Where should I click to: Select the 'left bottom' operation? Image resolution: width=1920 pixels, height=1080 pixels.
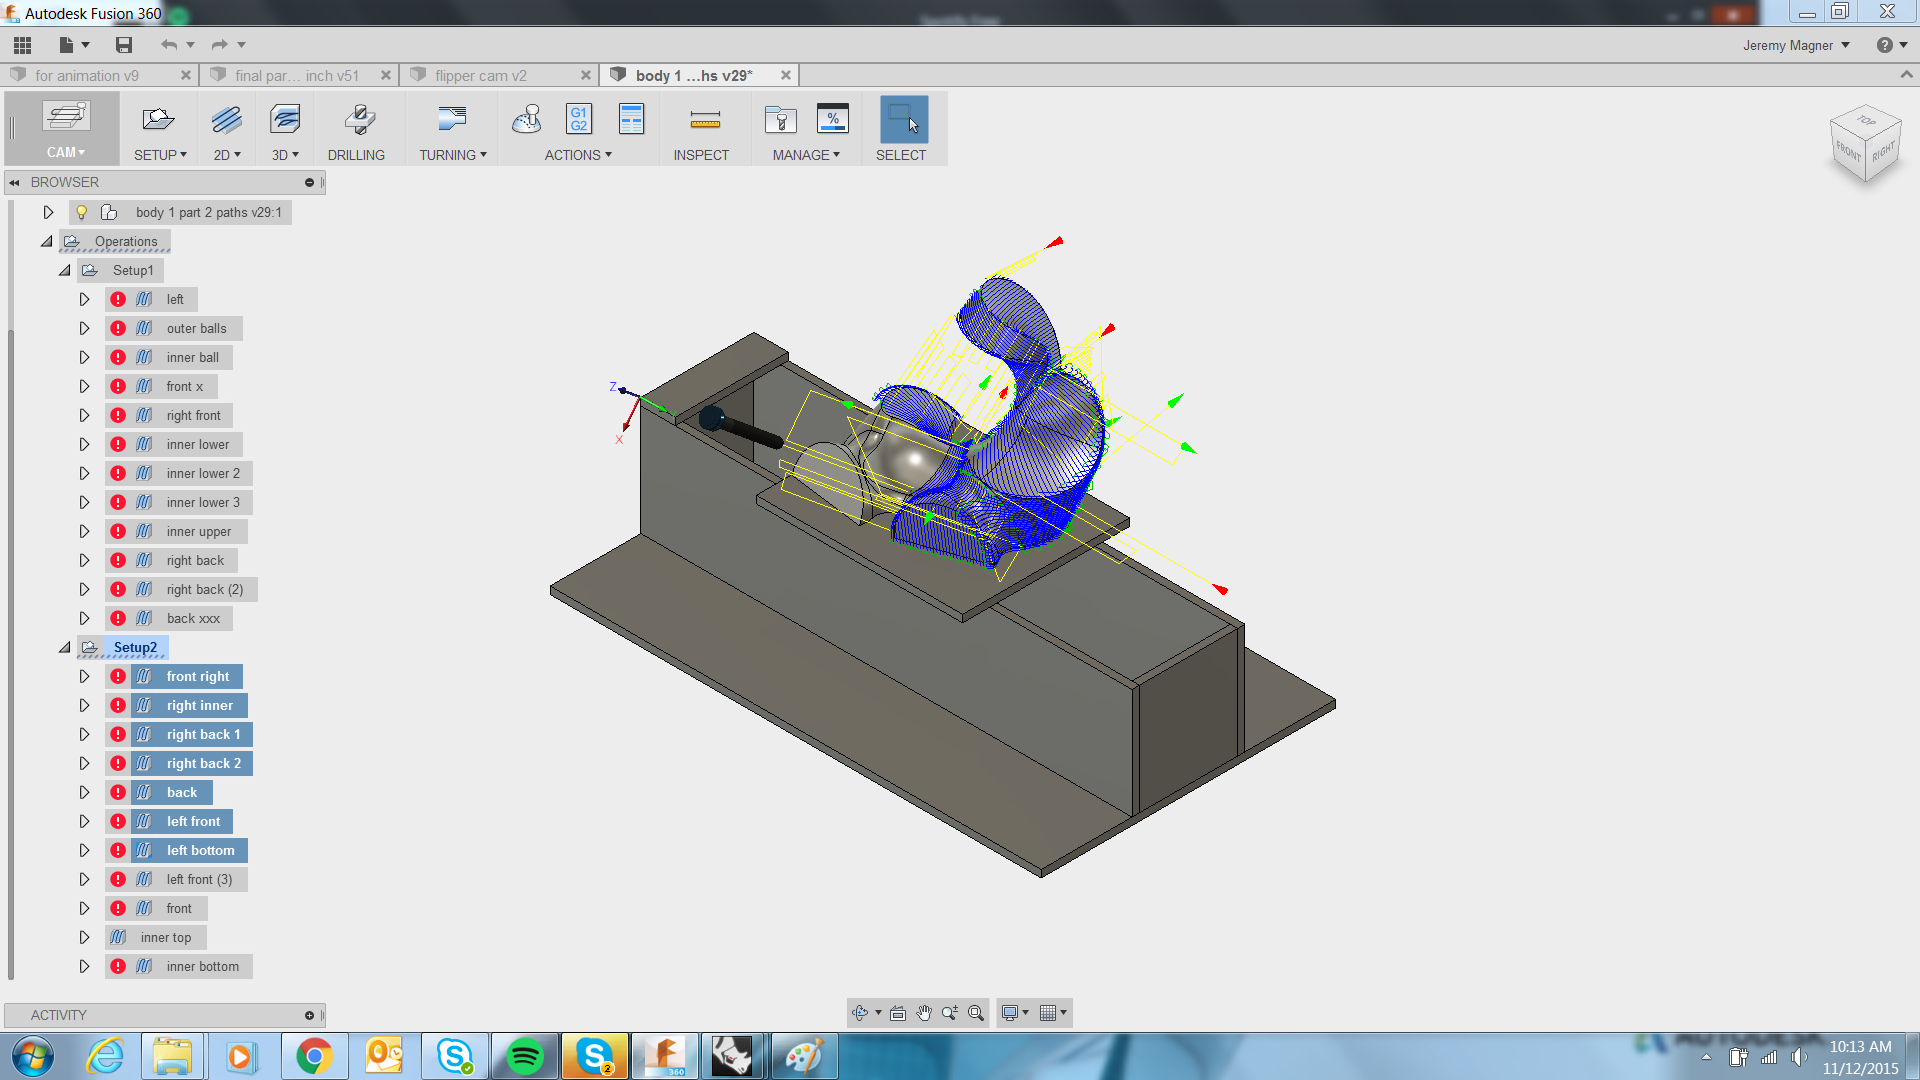(x=201, y=850)
